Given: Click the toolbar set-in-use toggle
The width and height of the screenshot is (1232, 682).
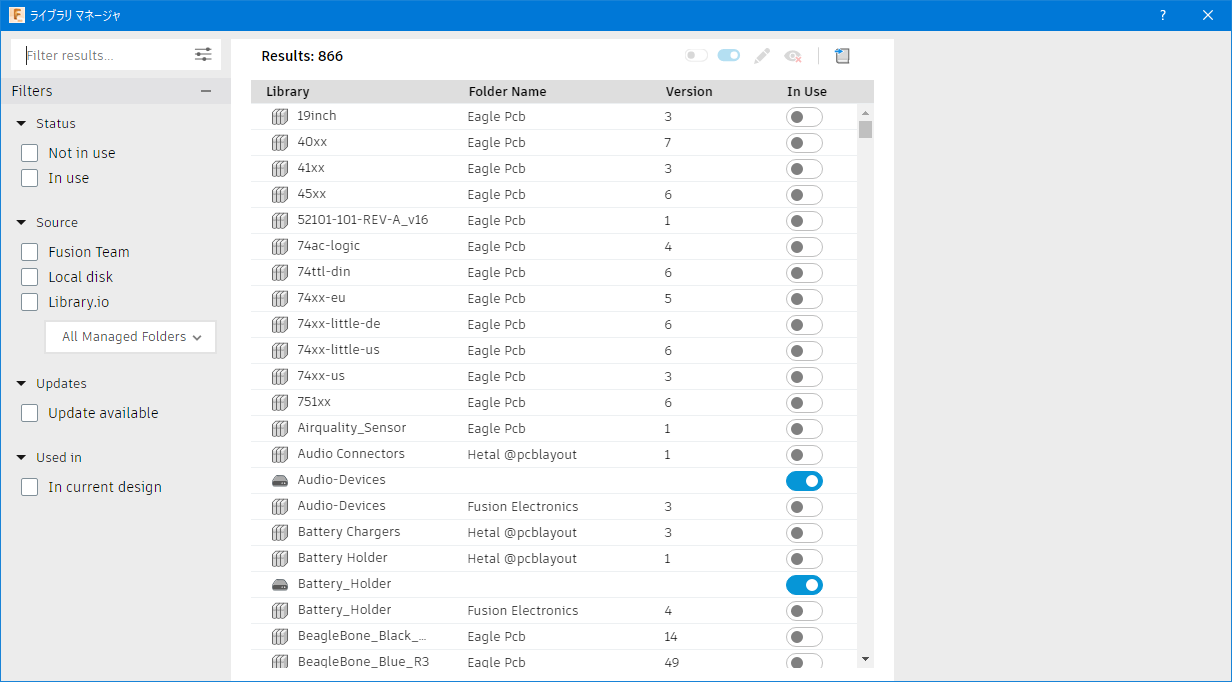Looking at the screenshot, I should [729, 56].
